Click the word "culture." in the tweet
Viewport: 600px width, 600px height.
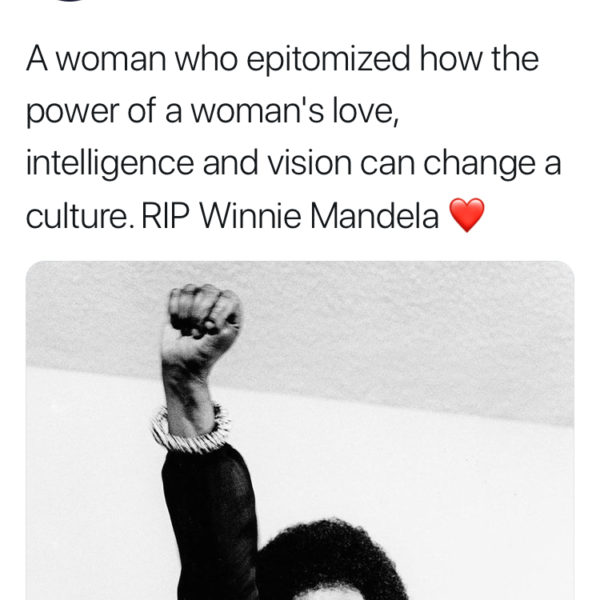pyautogui.click(x=88, y=216)
